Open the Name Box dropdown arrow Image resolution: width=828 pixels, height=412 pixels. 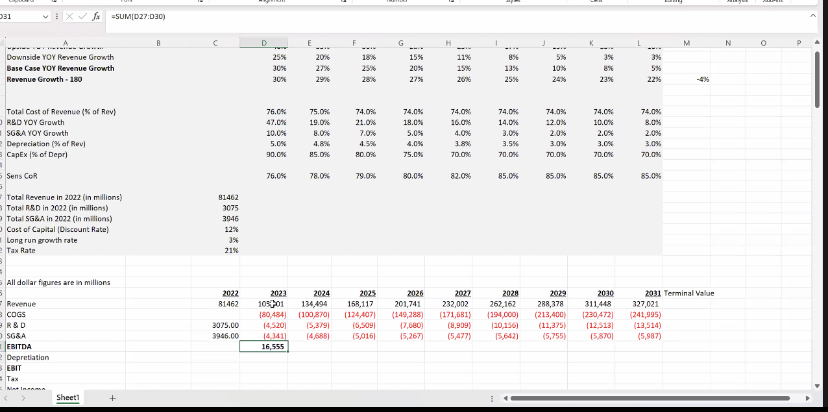tap(45, 16)
